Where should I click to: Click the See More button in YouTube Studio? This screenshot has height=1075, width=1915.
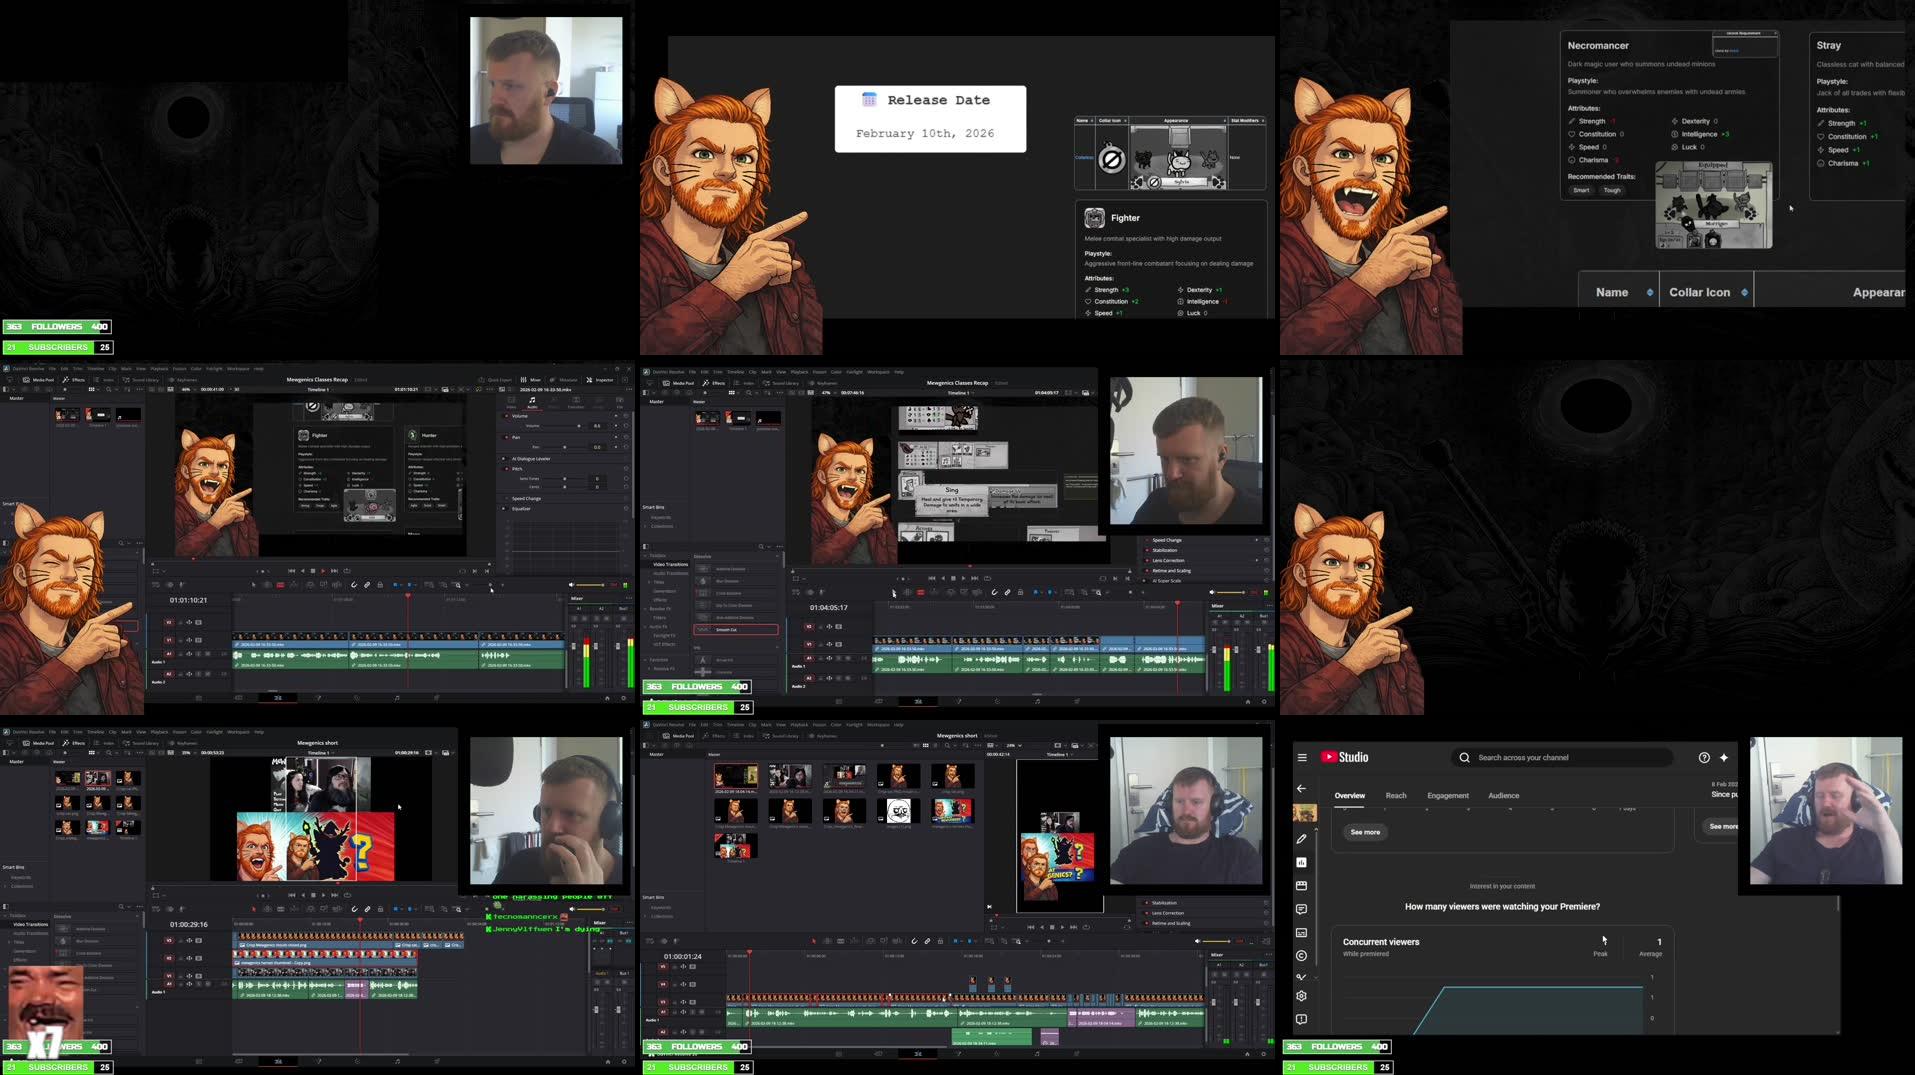click(1365, 832)
